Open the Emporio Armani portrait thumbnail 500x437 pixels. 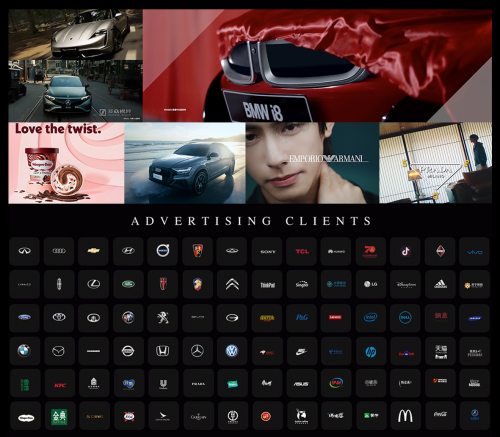coord(312,163)
